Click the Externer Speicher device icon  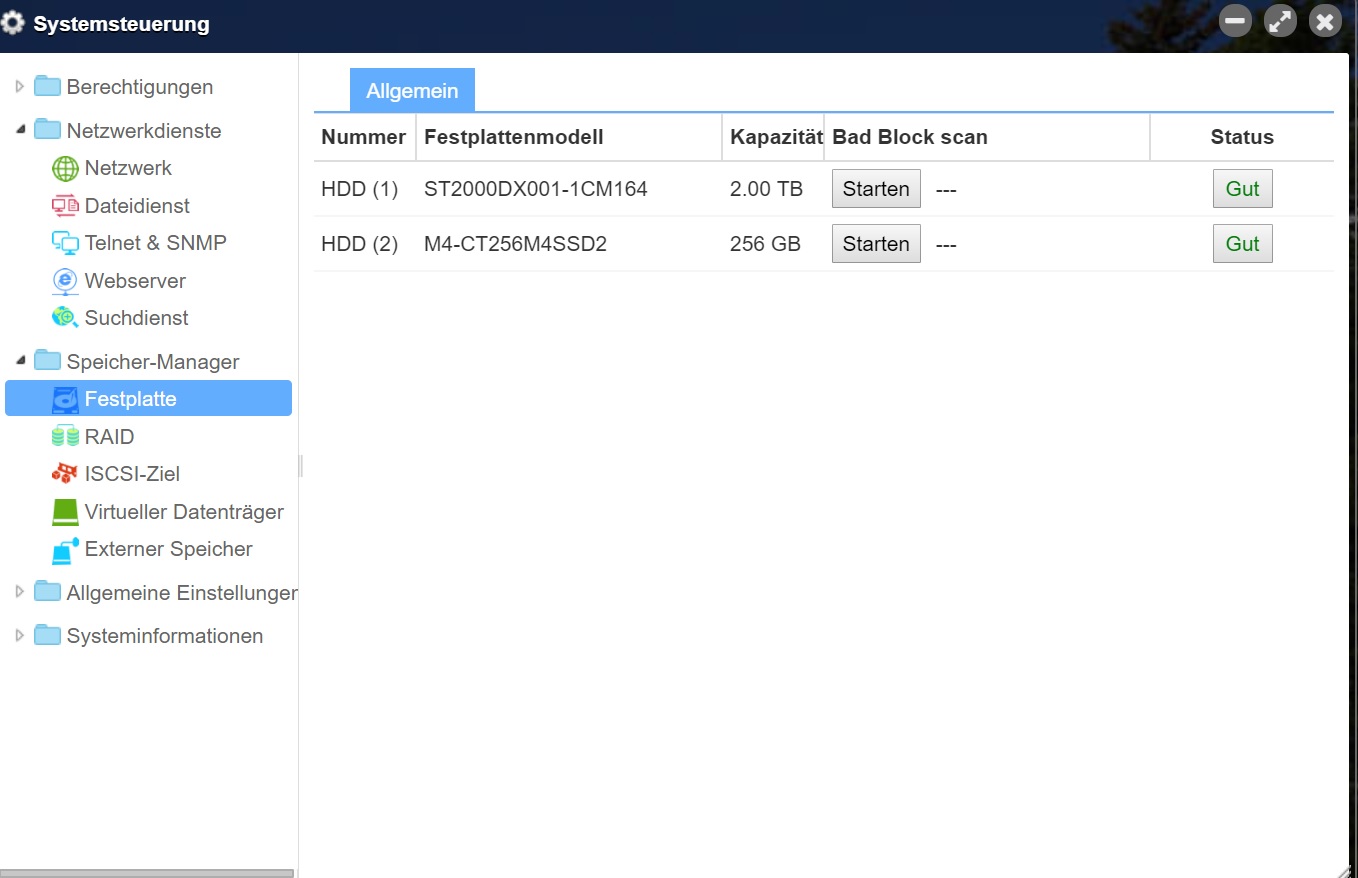pyautogui.click(x=65, y=550)
